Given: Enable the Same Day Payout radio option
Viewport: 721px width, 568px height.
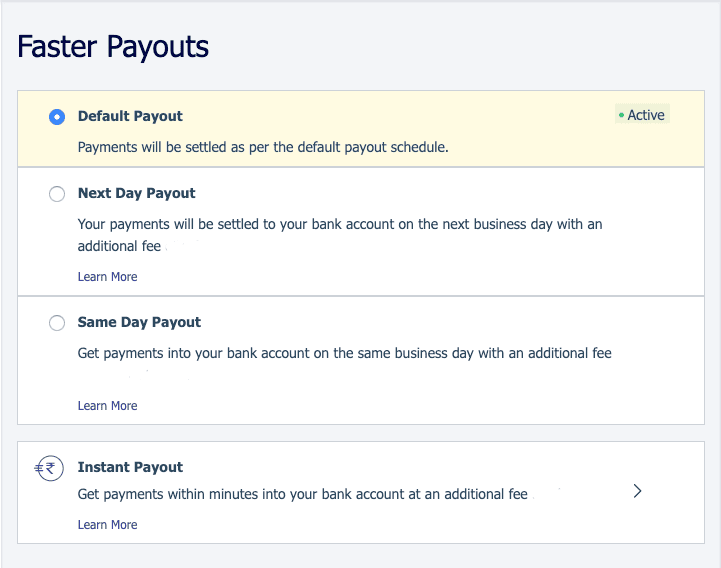Looking at the screenshot, I should click(x=57, y=323).
